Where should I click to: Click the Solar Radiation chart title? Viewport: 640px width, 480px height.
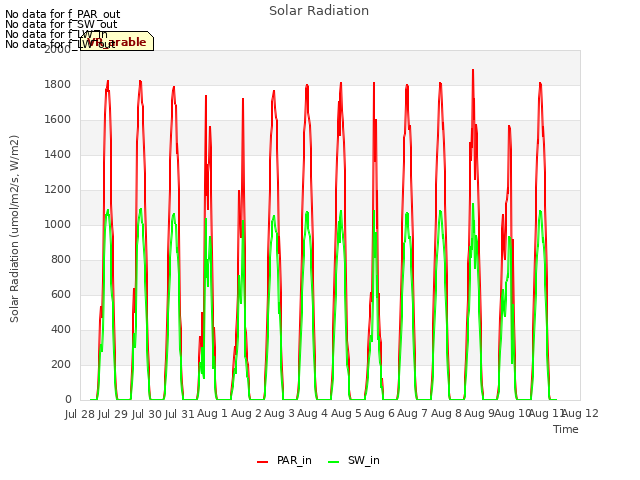tap(319, 11)
